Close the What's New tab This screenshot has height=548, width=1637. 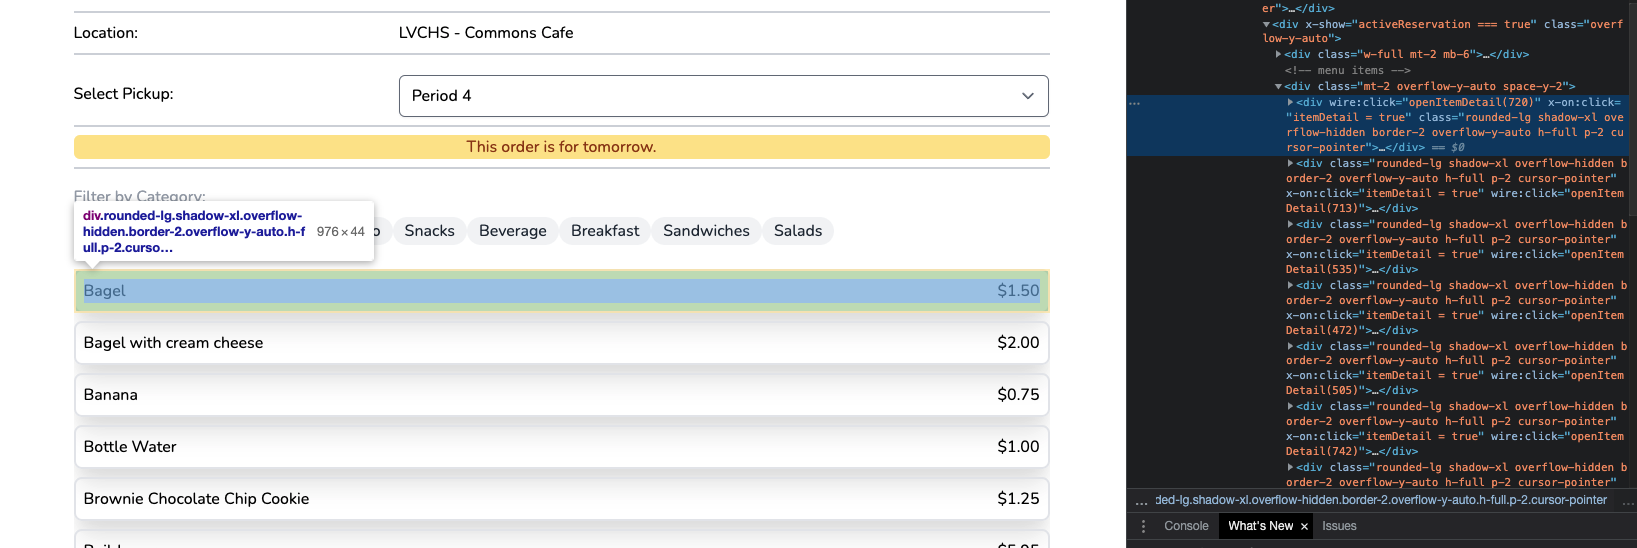pyautogui.click(x=1304, y=526)
